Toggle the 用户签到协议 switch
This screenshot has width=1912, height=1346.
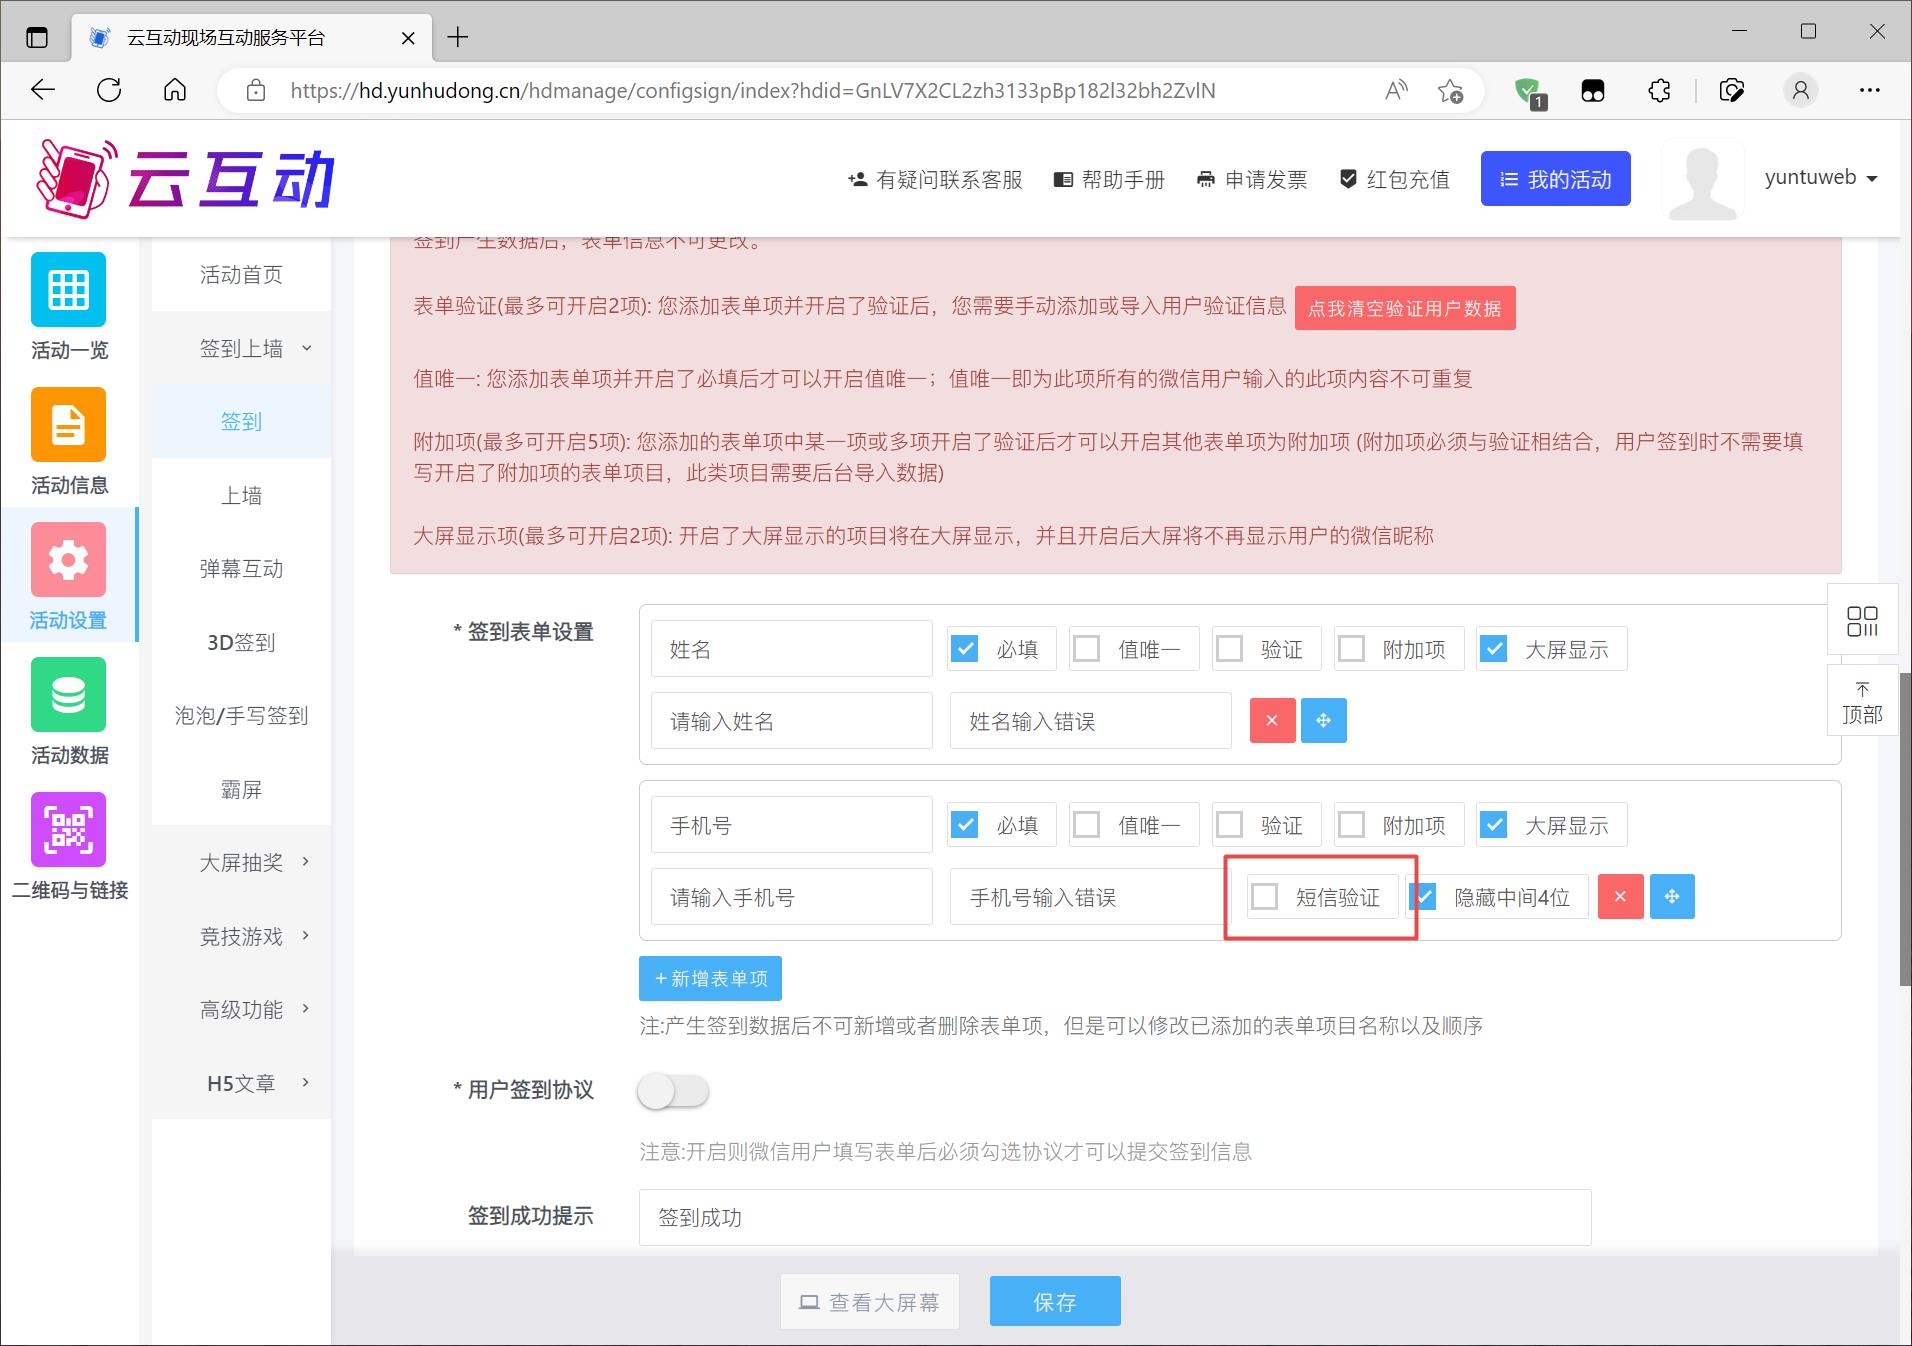pos(673,1091)
